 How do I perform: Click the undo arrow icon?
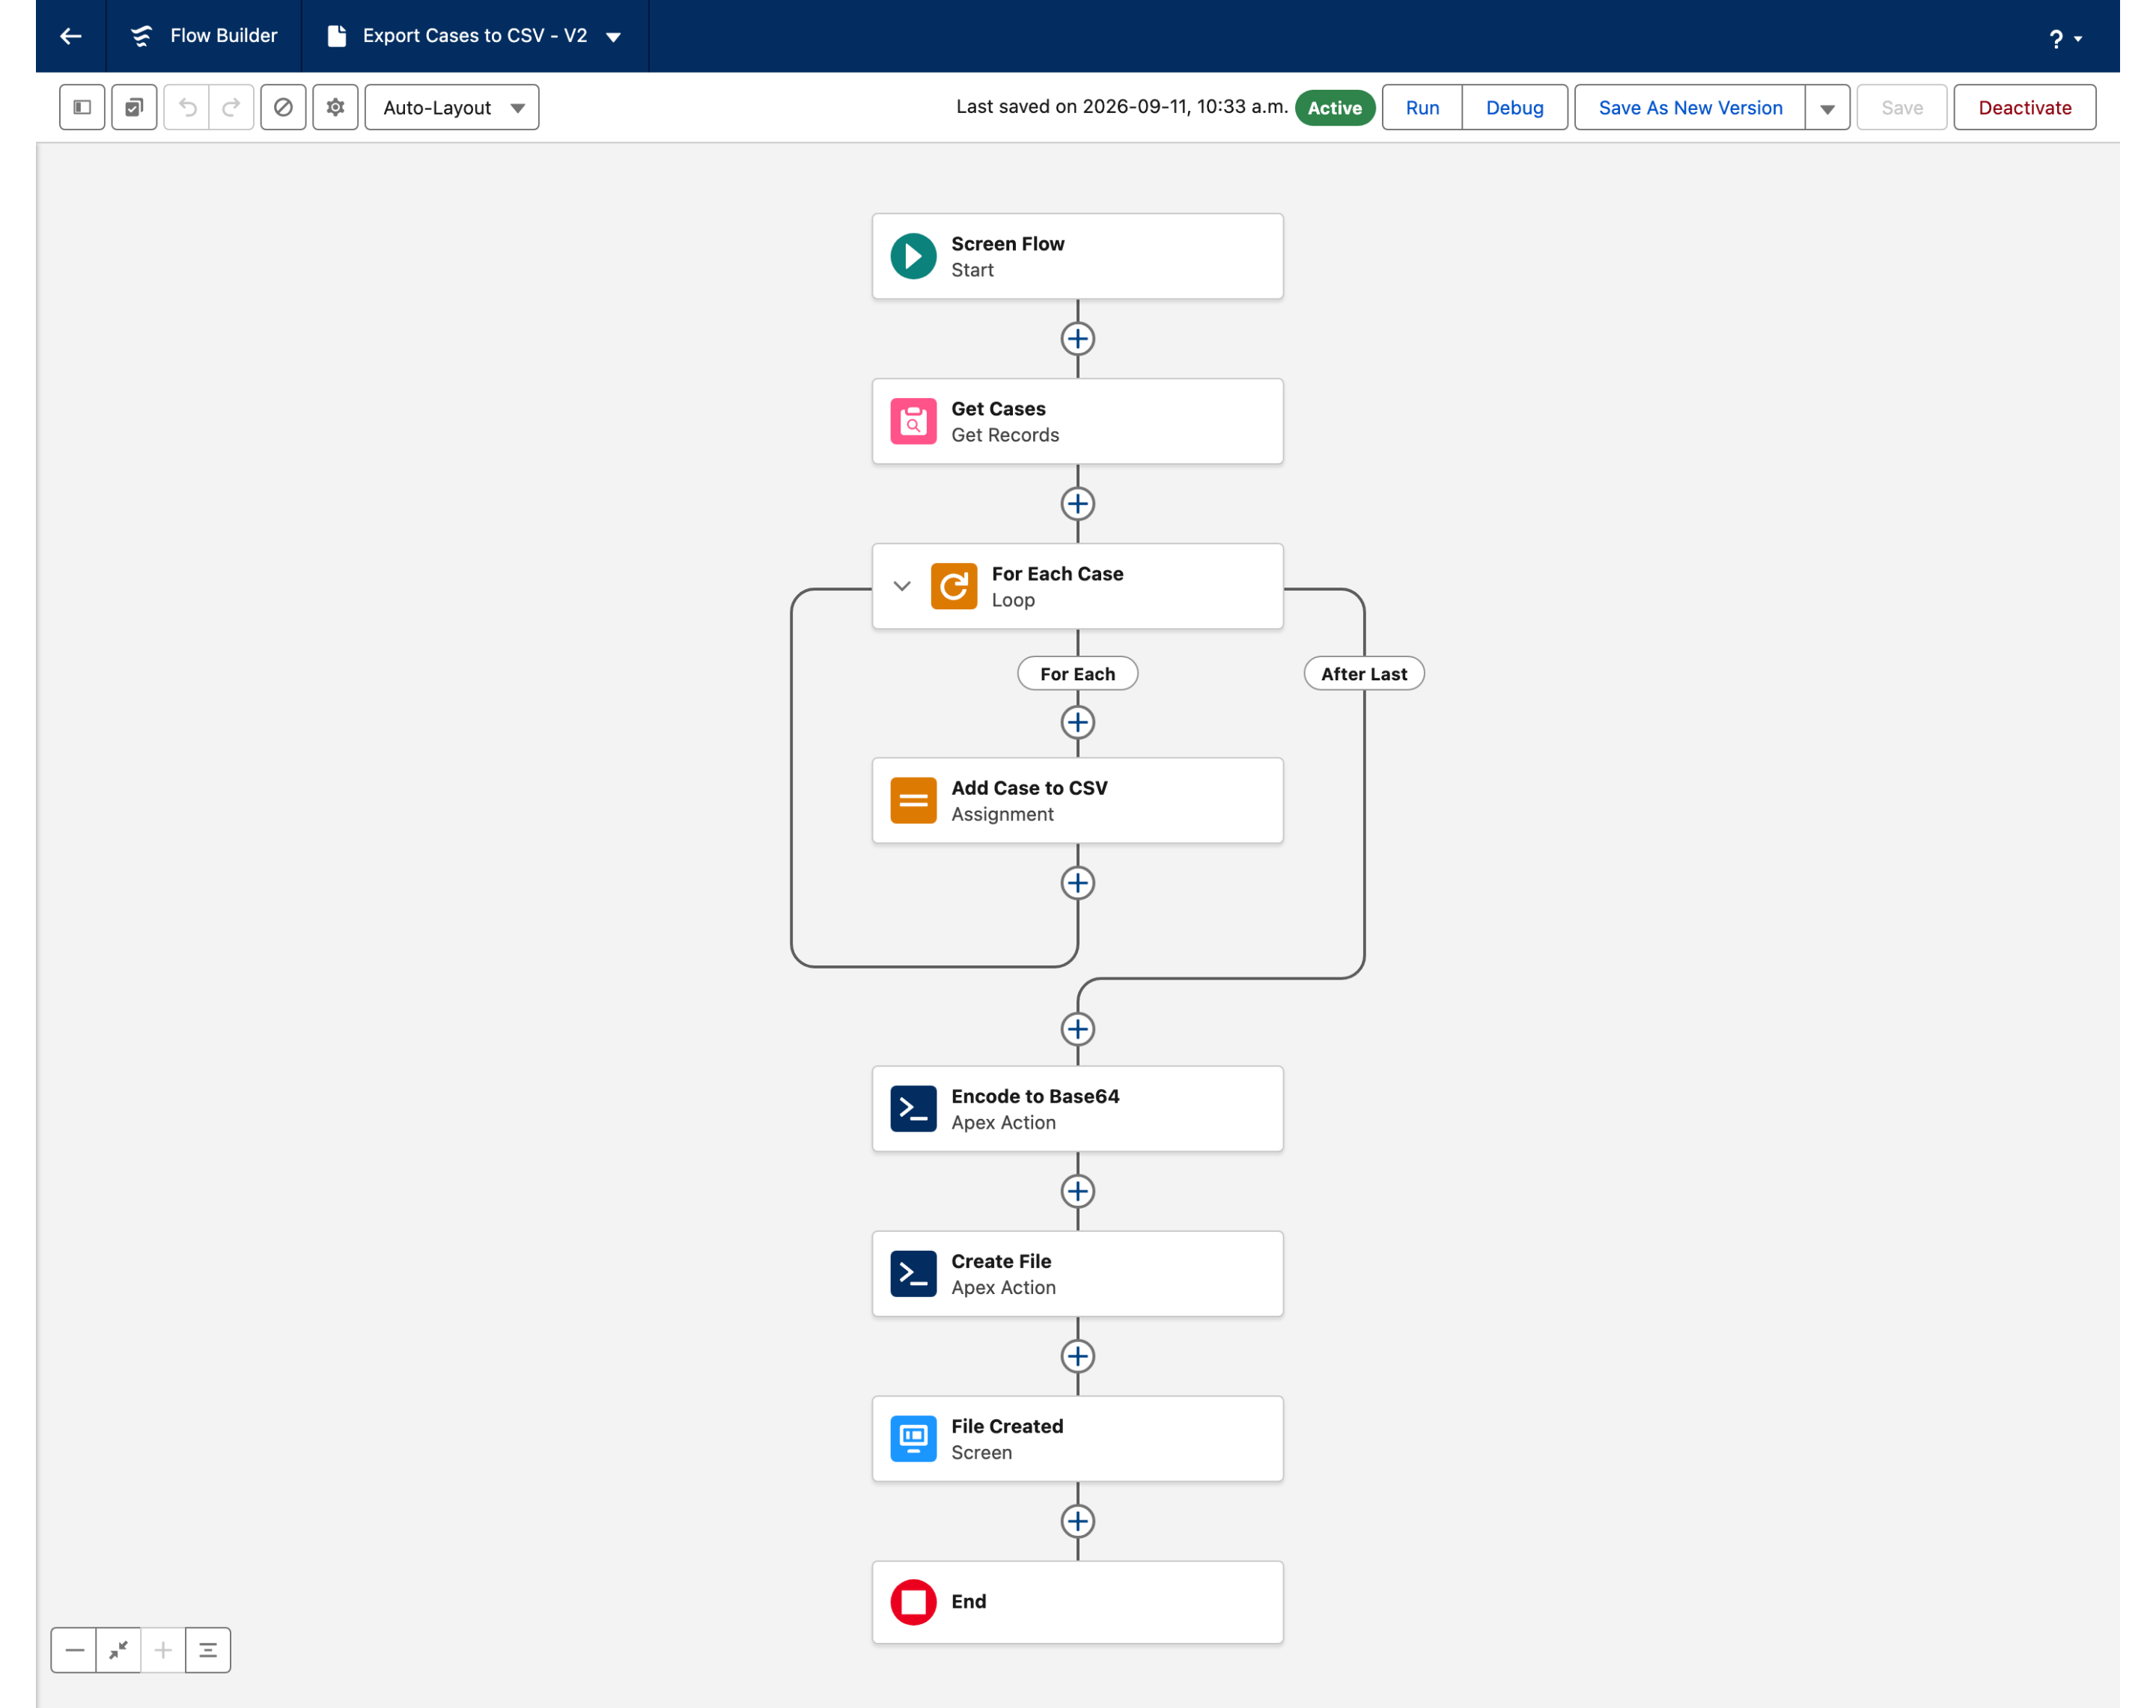tap(187, 107)
